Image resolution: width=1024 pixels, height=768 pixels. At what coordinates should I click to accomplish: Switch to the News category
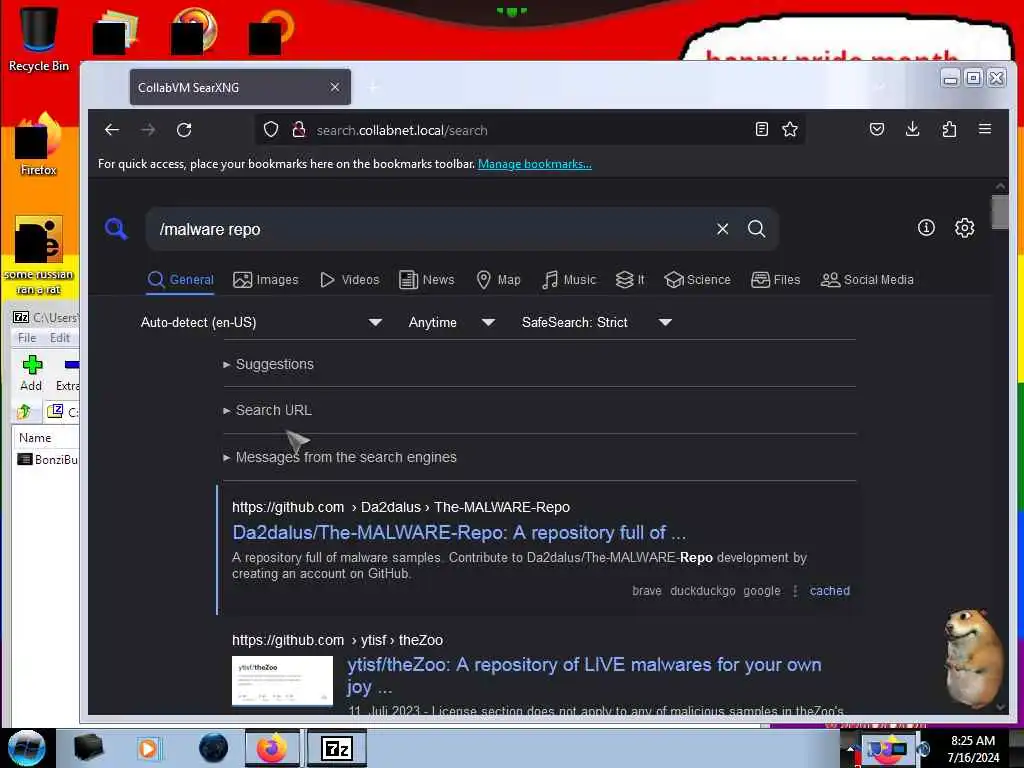pyautogui.click(x=426, y=280)
